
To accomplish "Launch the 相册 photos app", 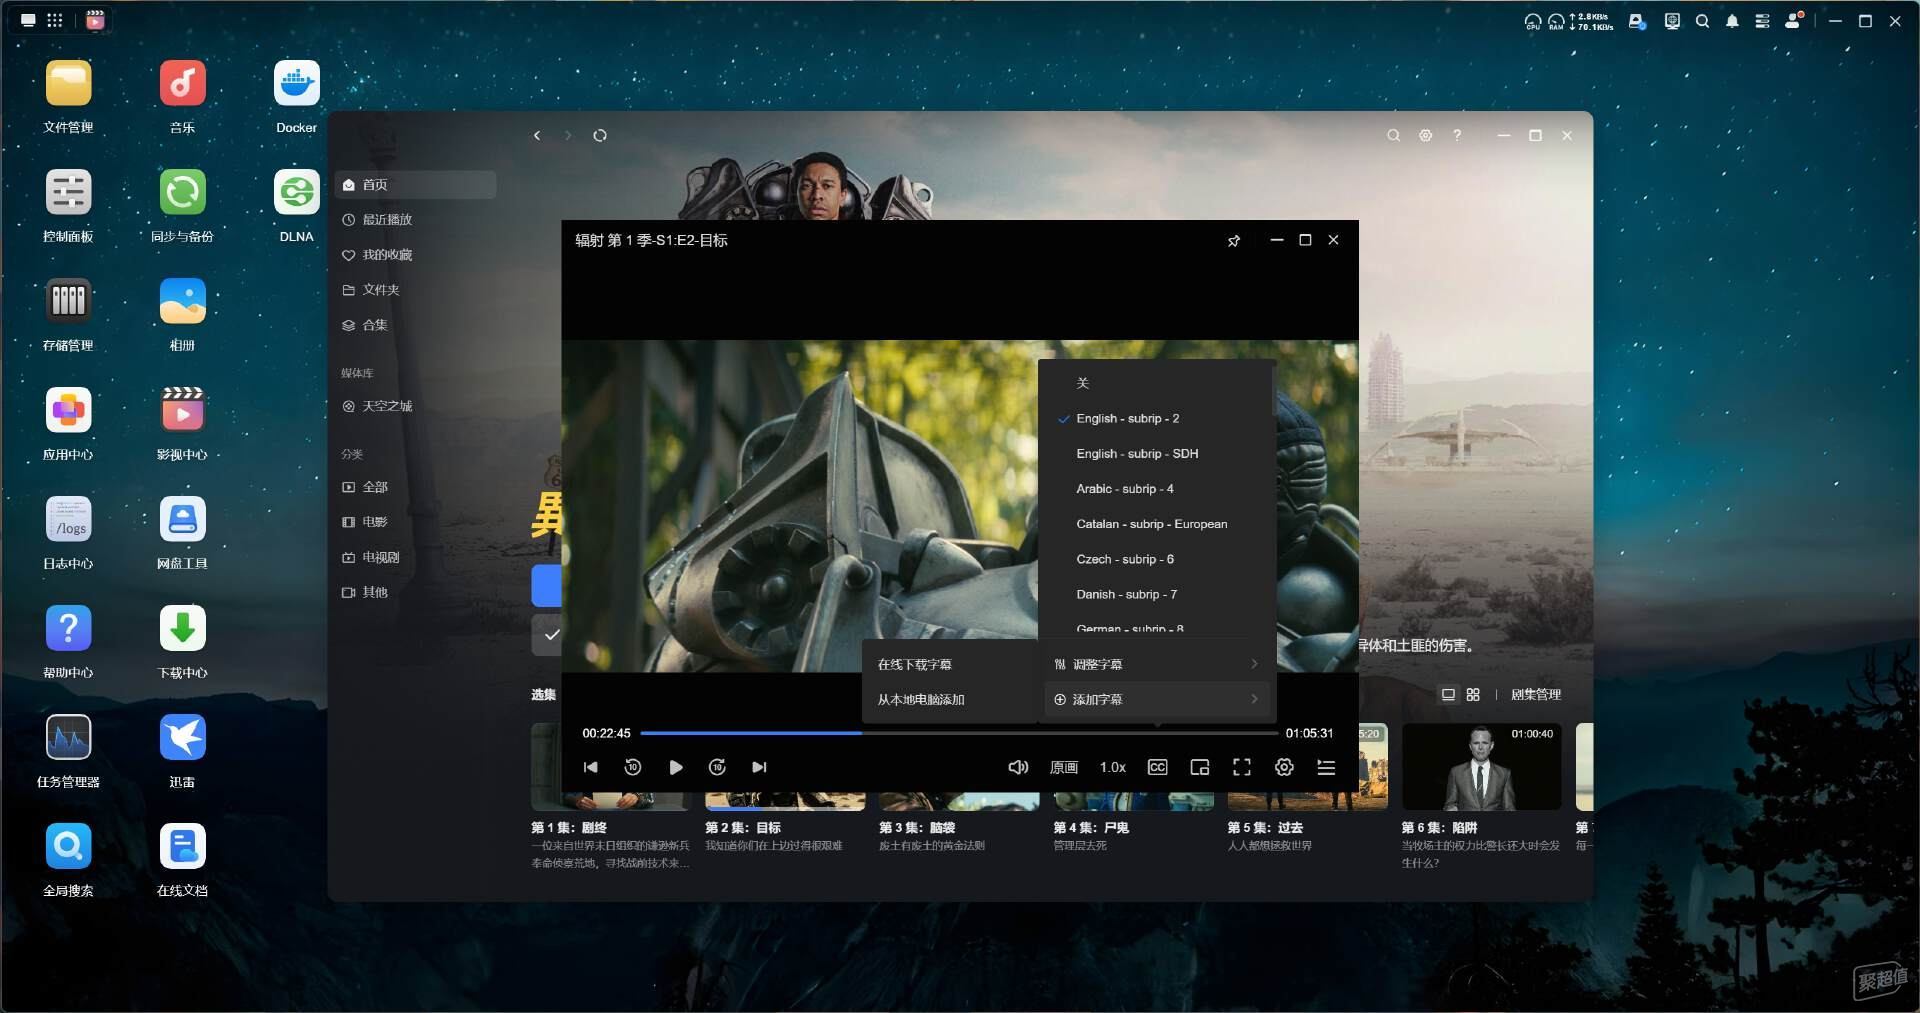I will (182, 302).
